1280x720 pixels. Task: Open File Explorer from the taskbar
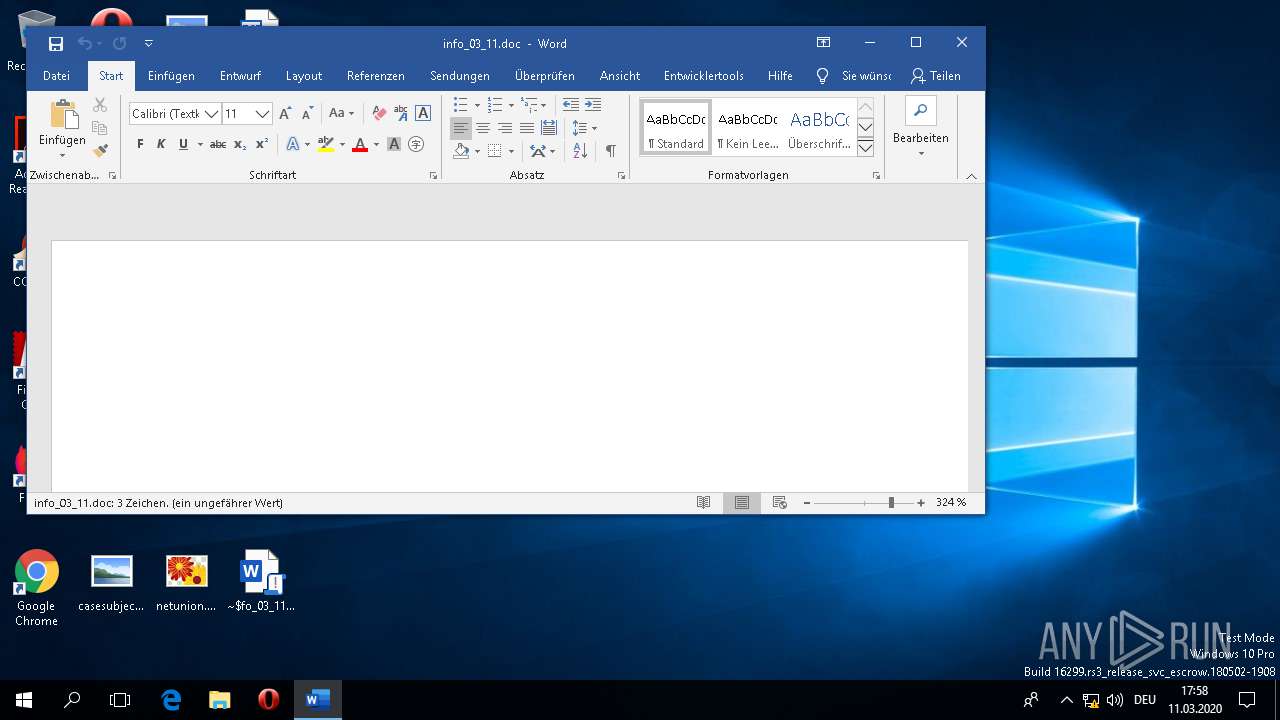click(219, 700)
